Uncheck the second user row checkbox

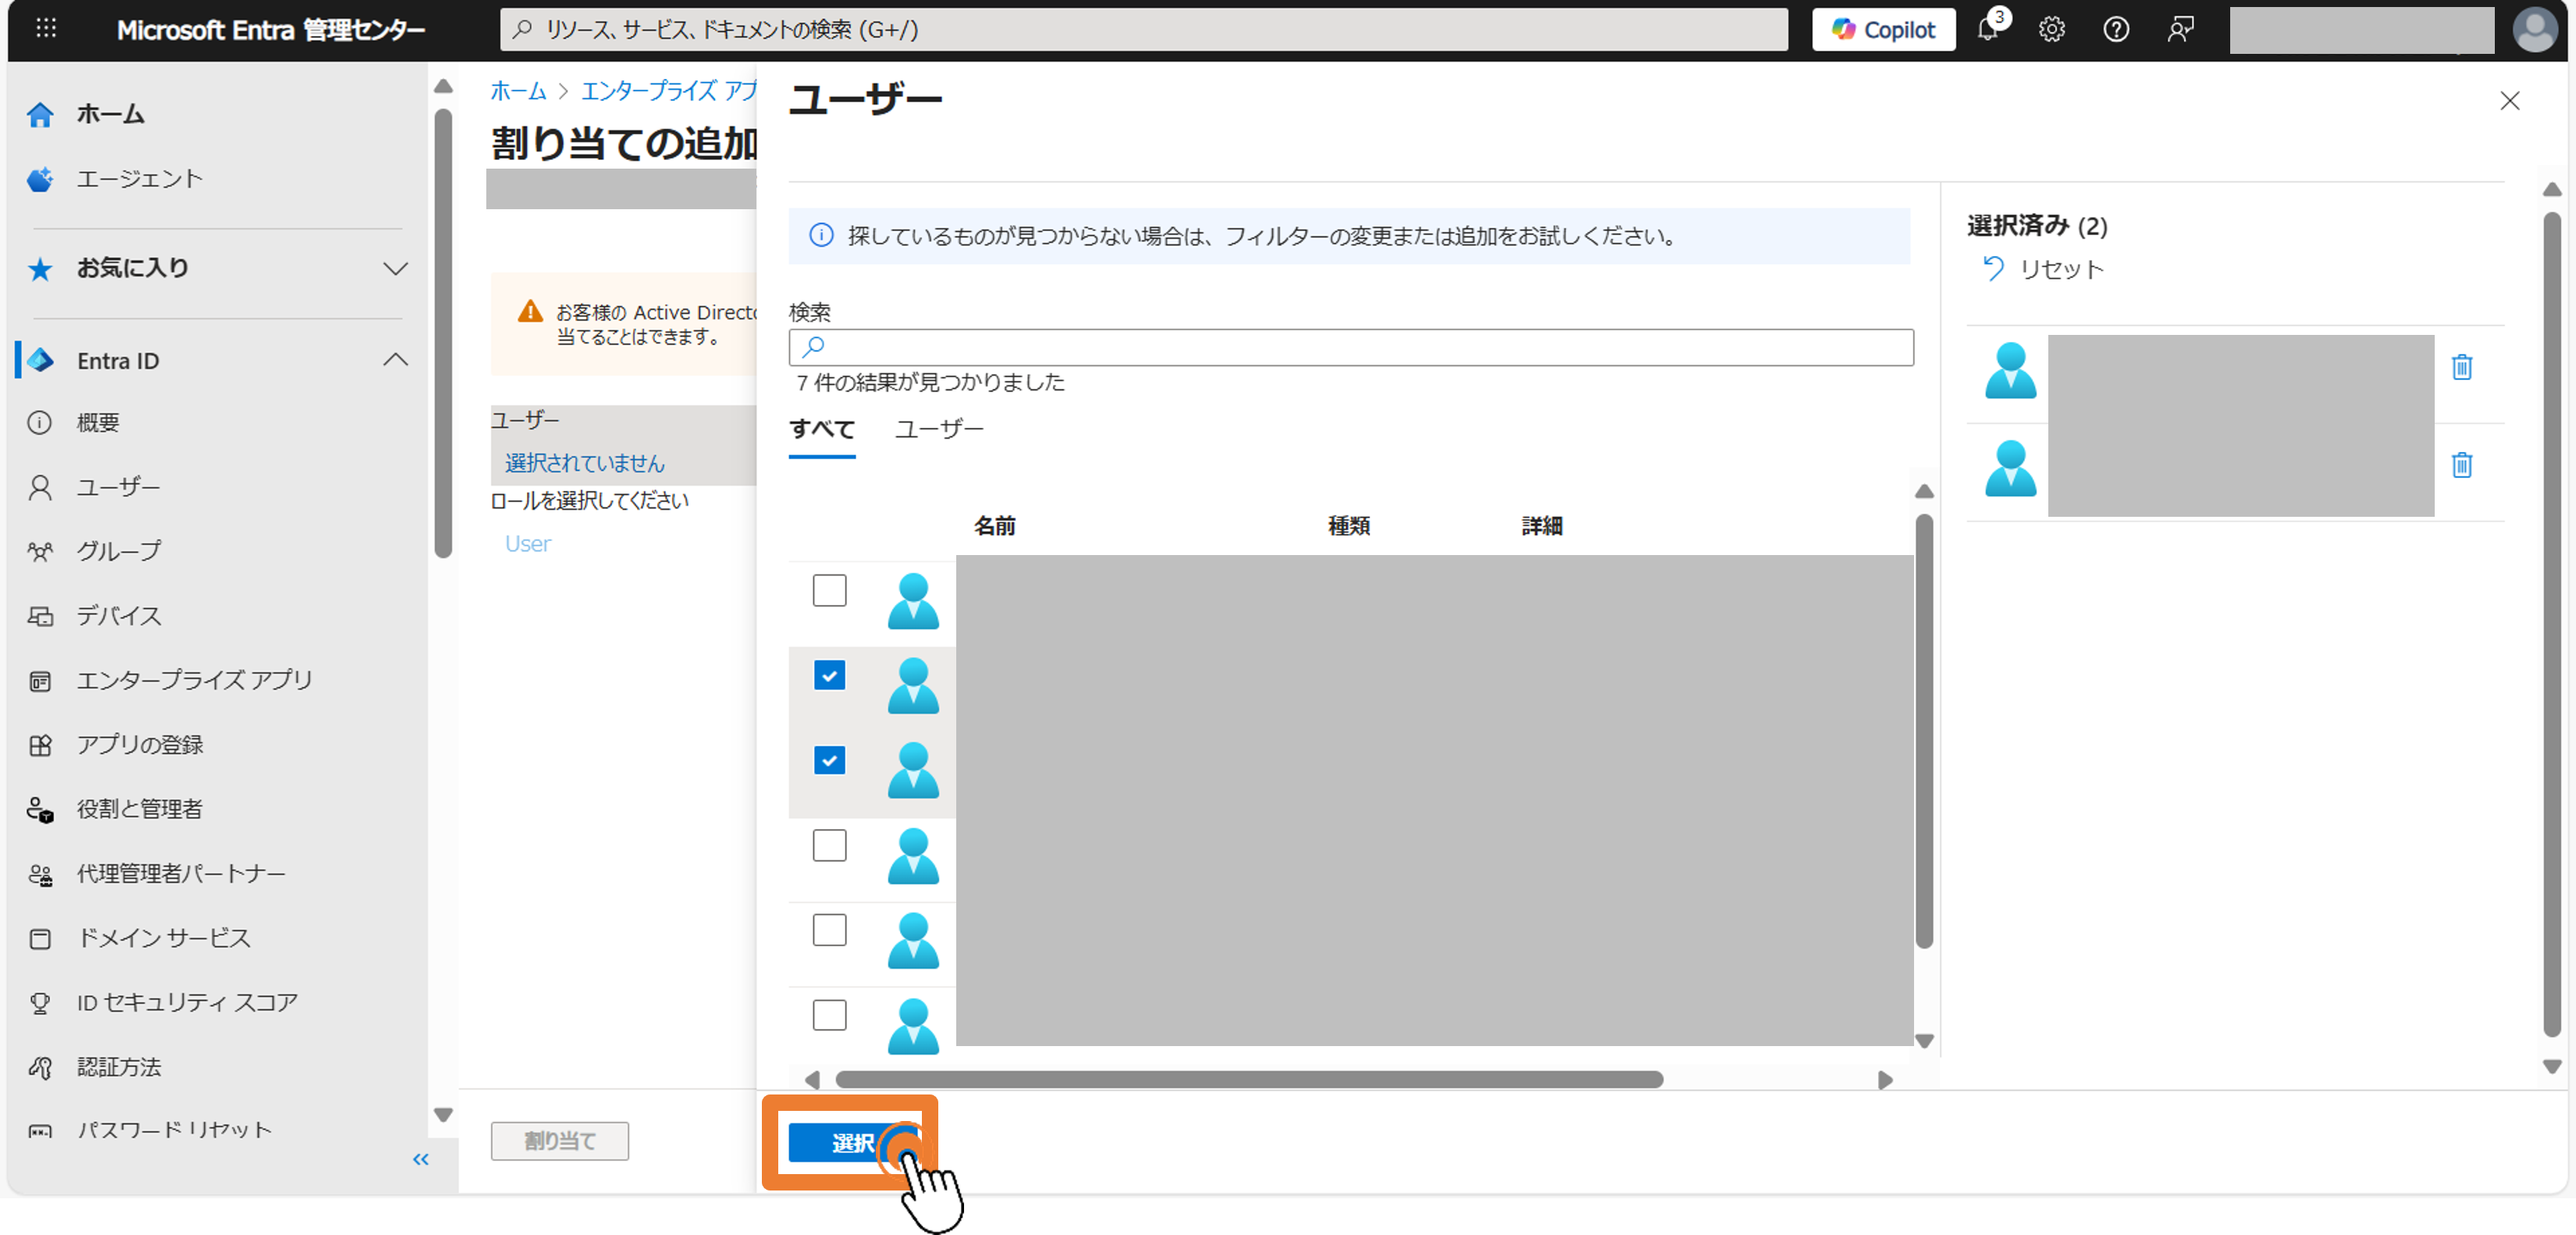click(829, 676)
